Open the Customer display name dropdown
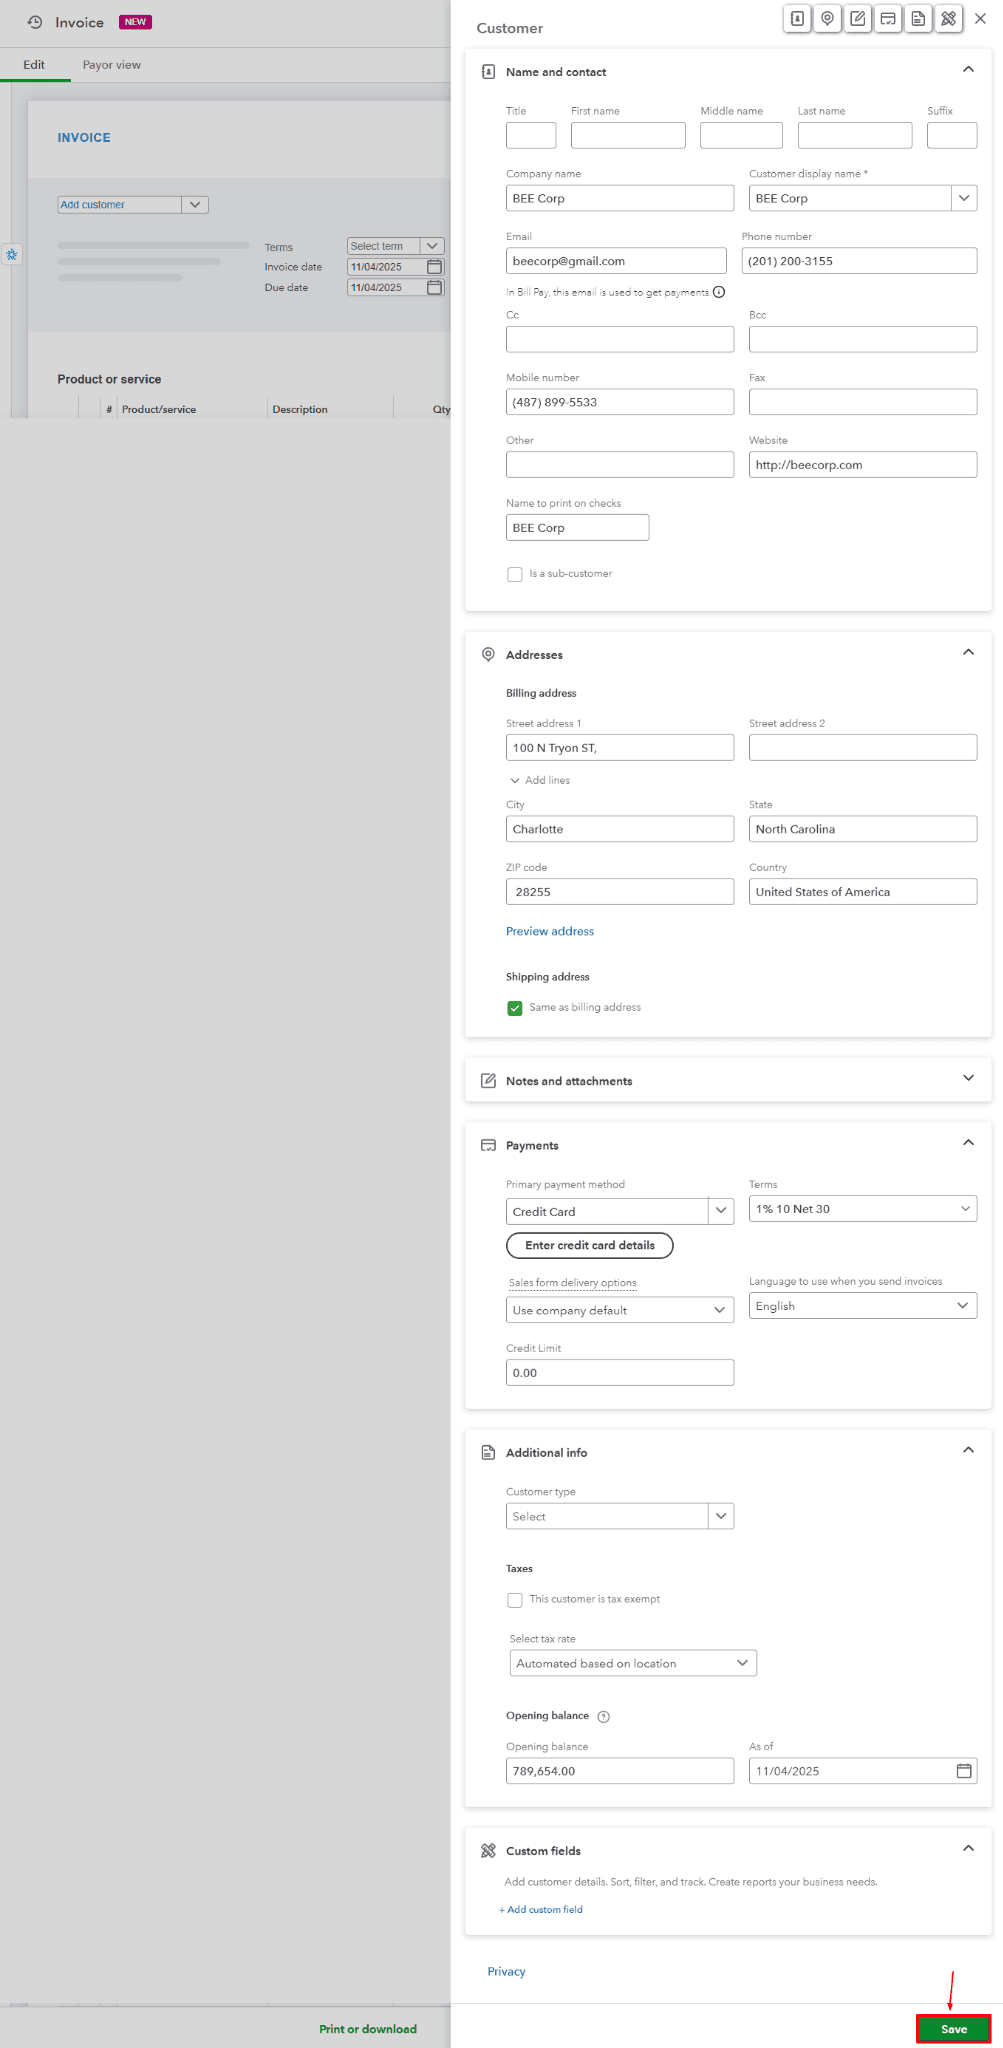The image size is (1003, 2048). pos(964,198)
